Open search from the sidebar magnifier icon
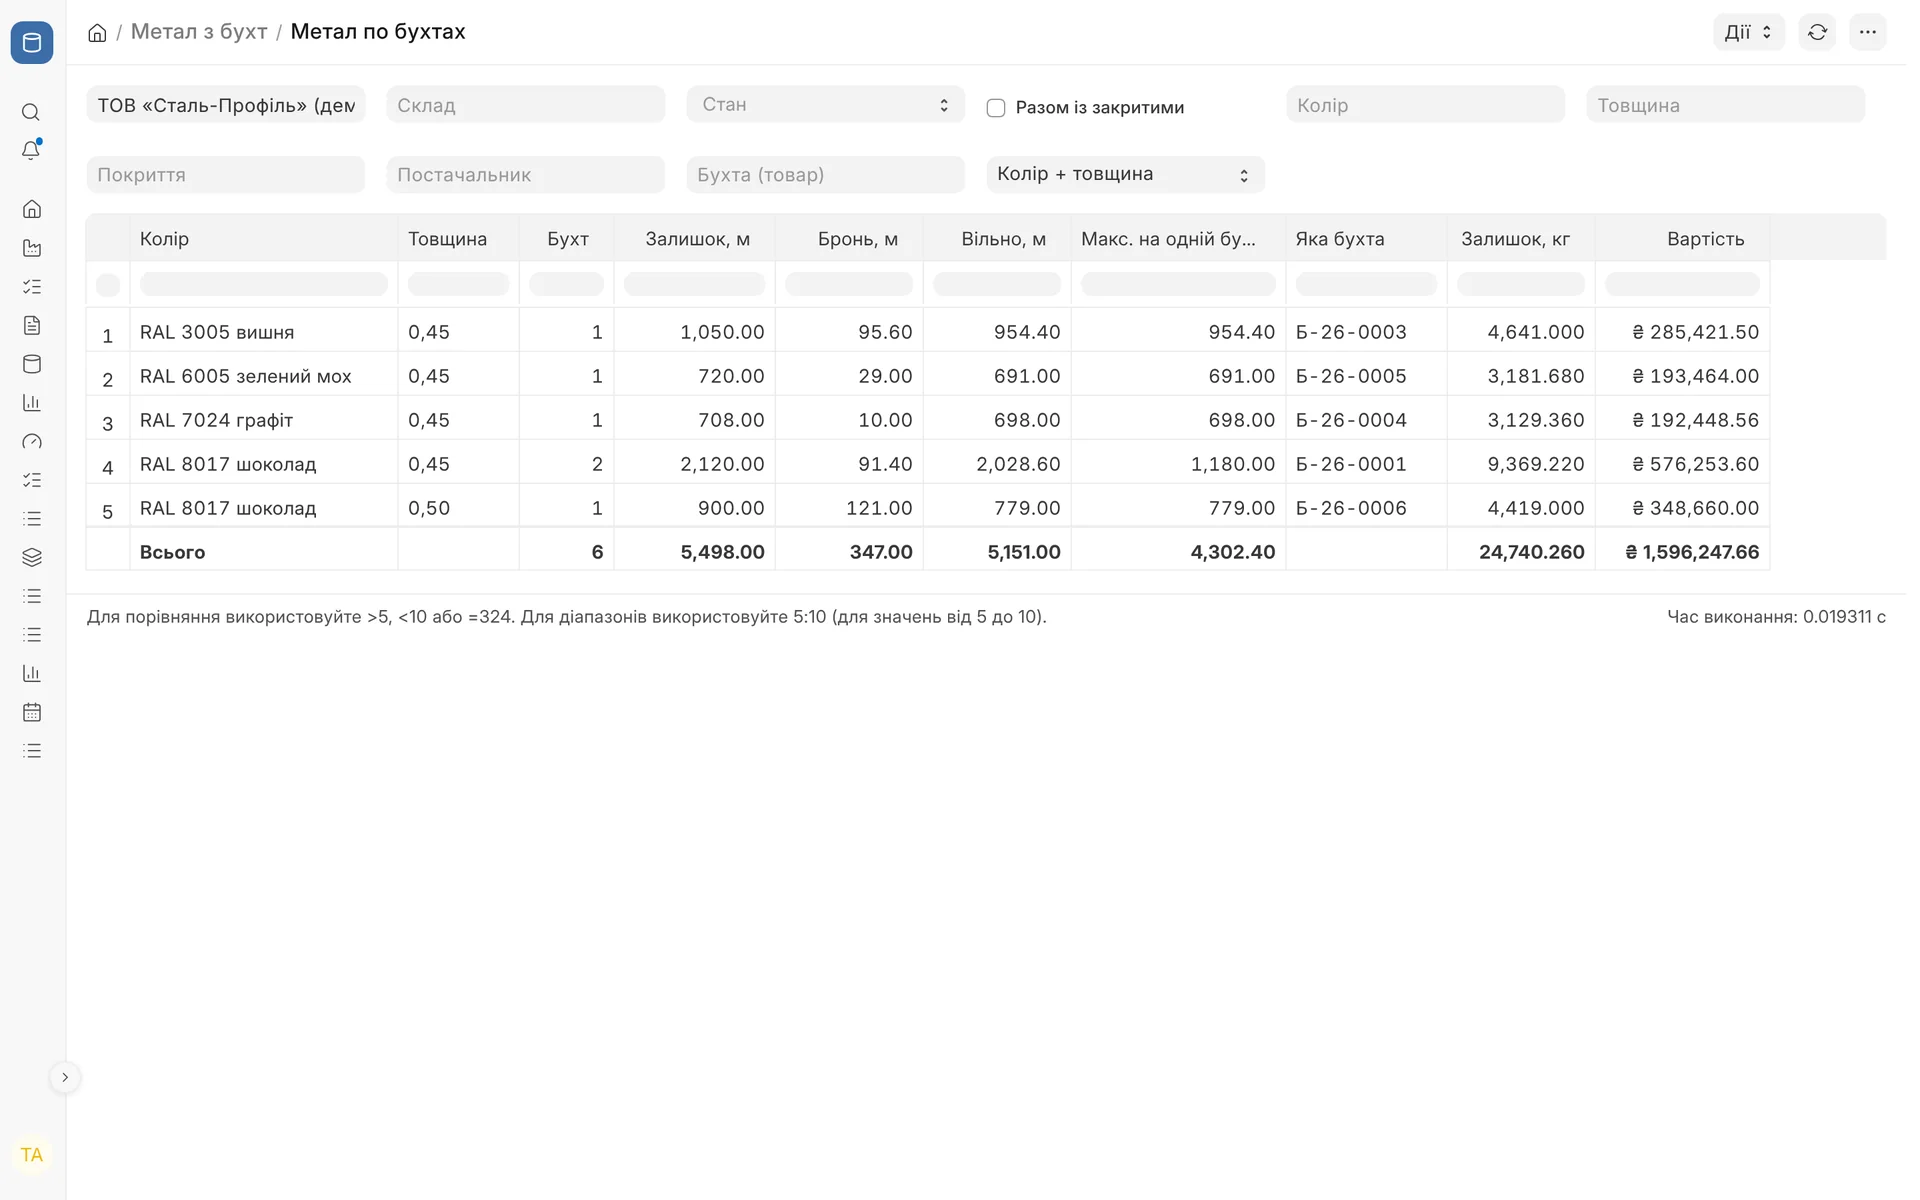Viewport: 1920px width, 1200px height. pos(32,112)
